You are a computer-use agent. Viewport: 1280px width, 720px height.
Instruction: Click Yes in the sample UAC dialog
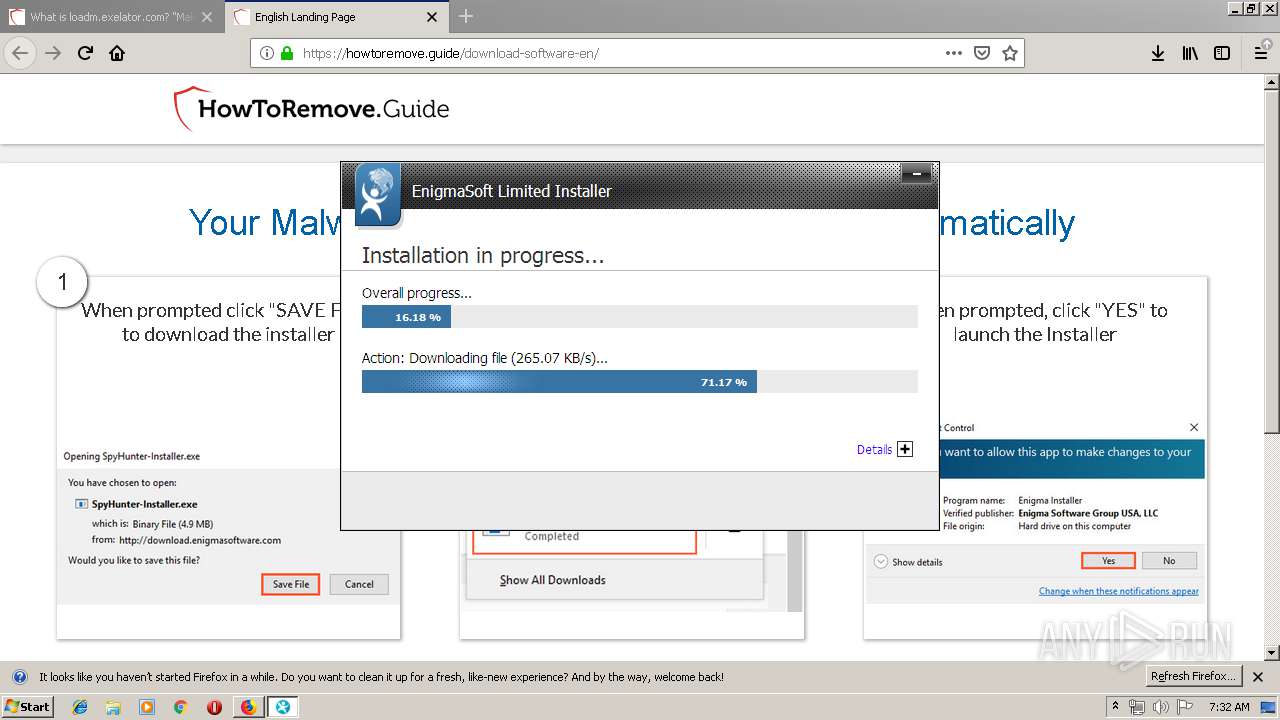click(1108, 561)
